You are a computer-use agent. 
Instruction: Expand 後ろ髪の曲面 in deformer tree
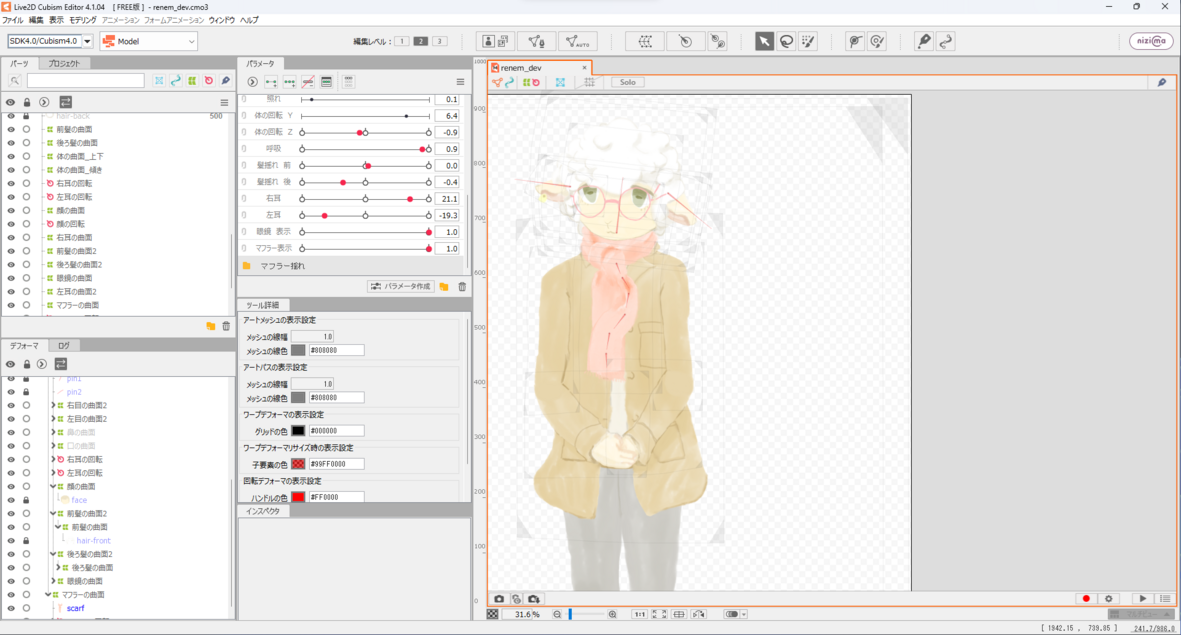pos(58,568)
